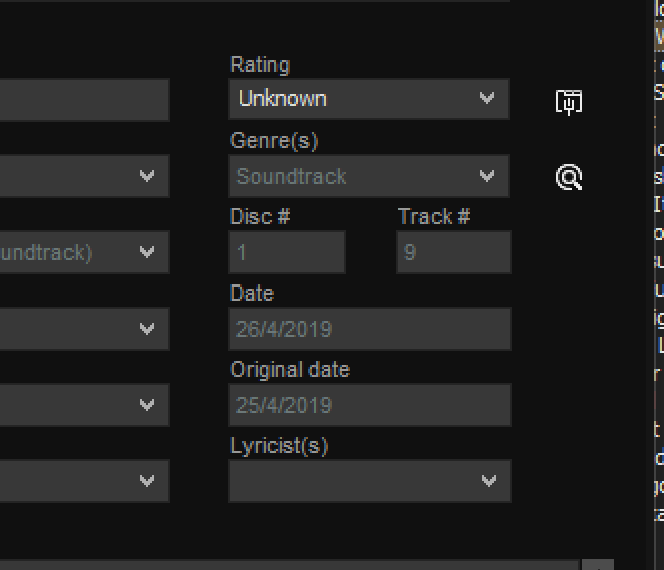
Task: Click the left text field beside Rating dropdown
Action: click(80, 100)
